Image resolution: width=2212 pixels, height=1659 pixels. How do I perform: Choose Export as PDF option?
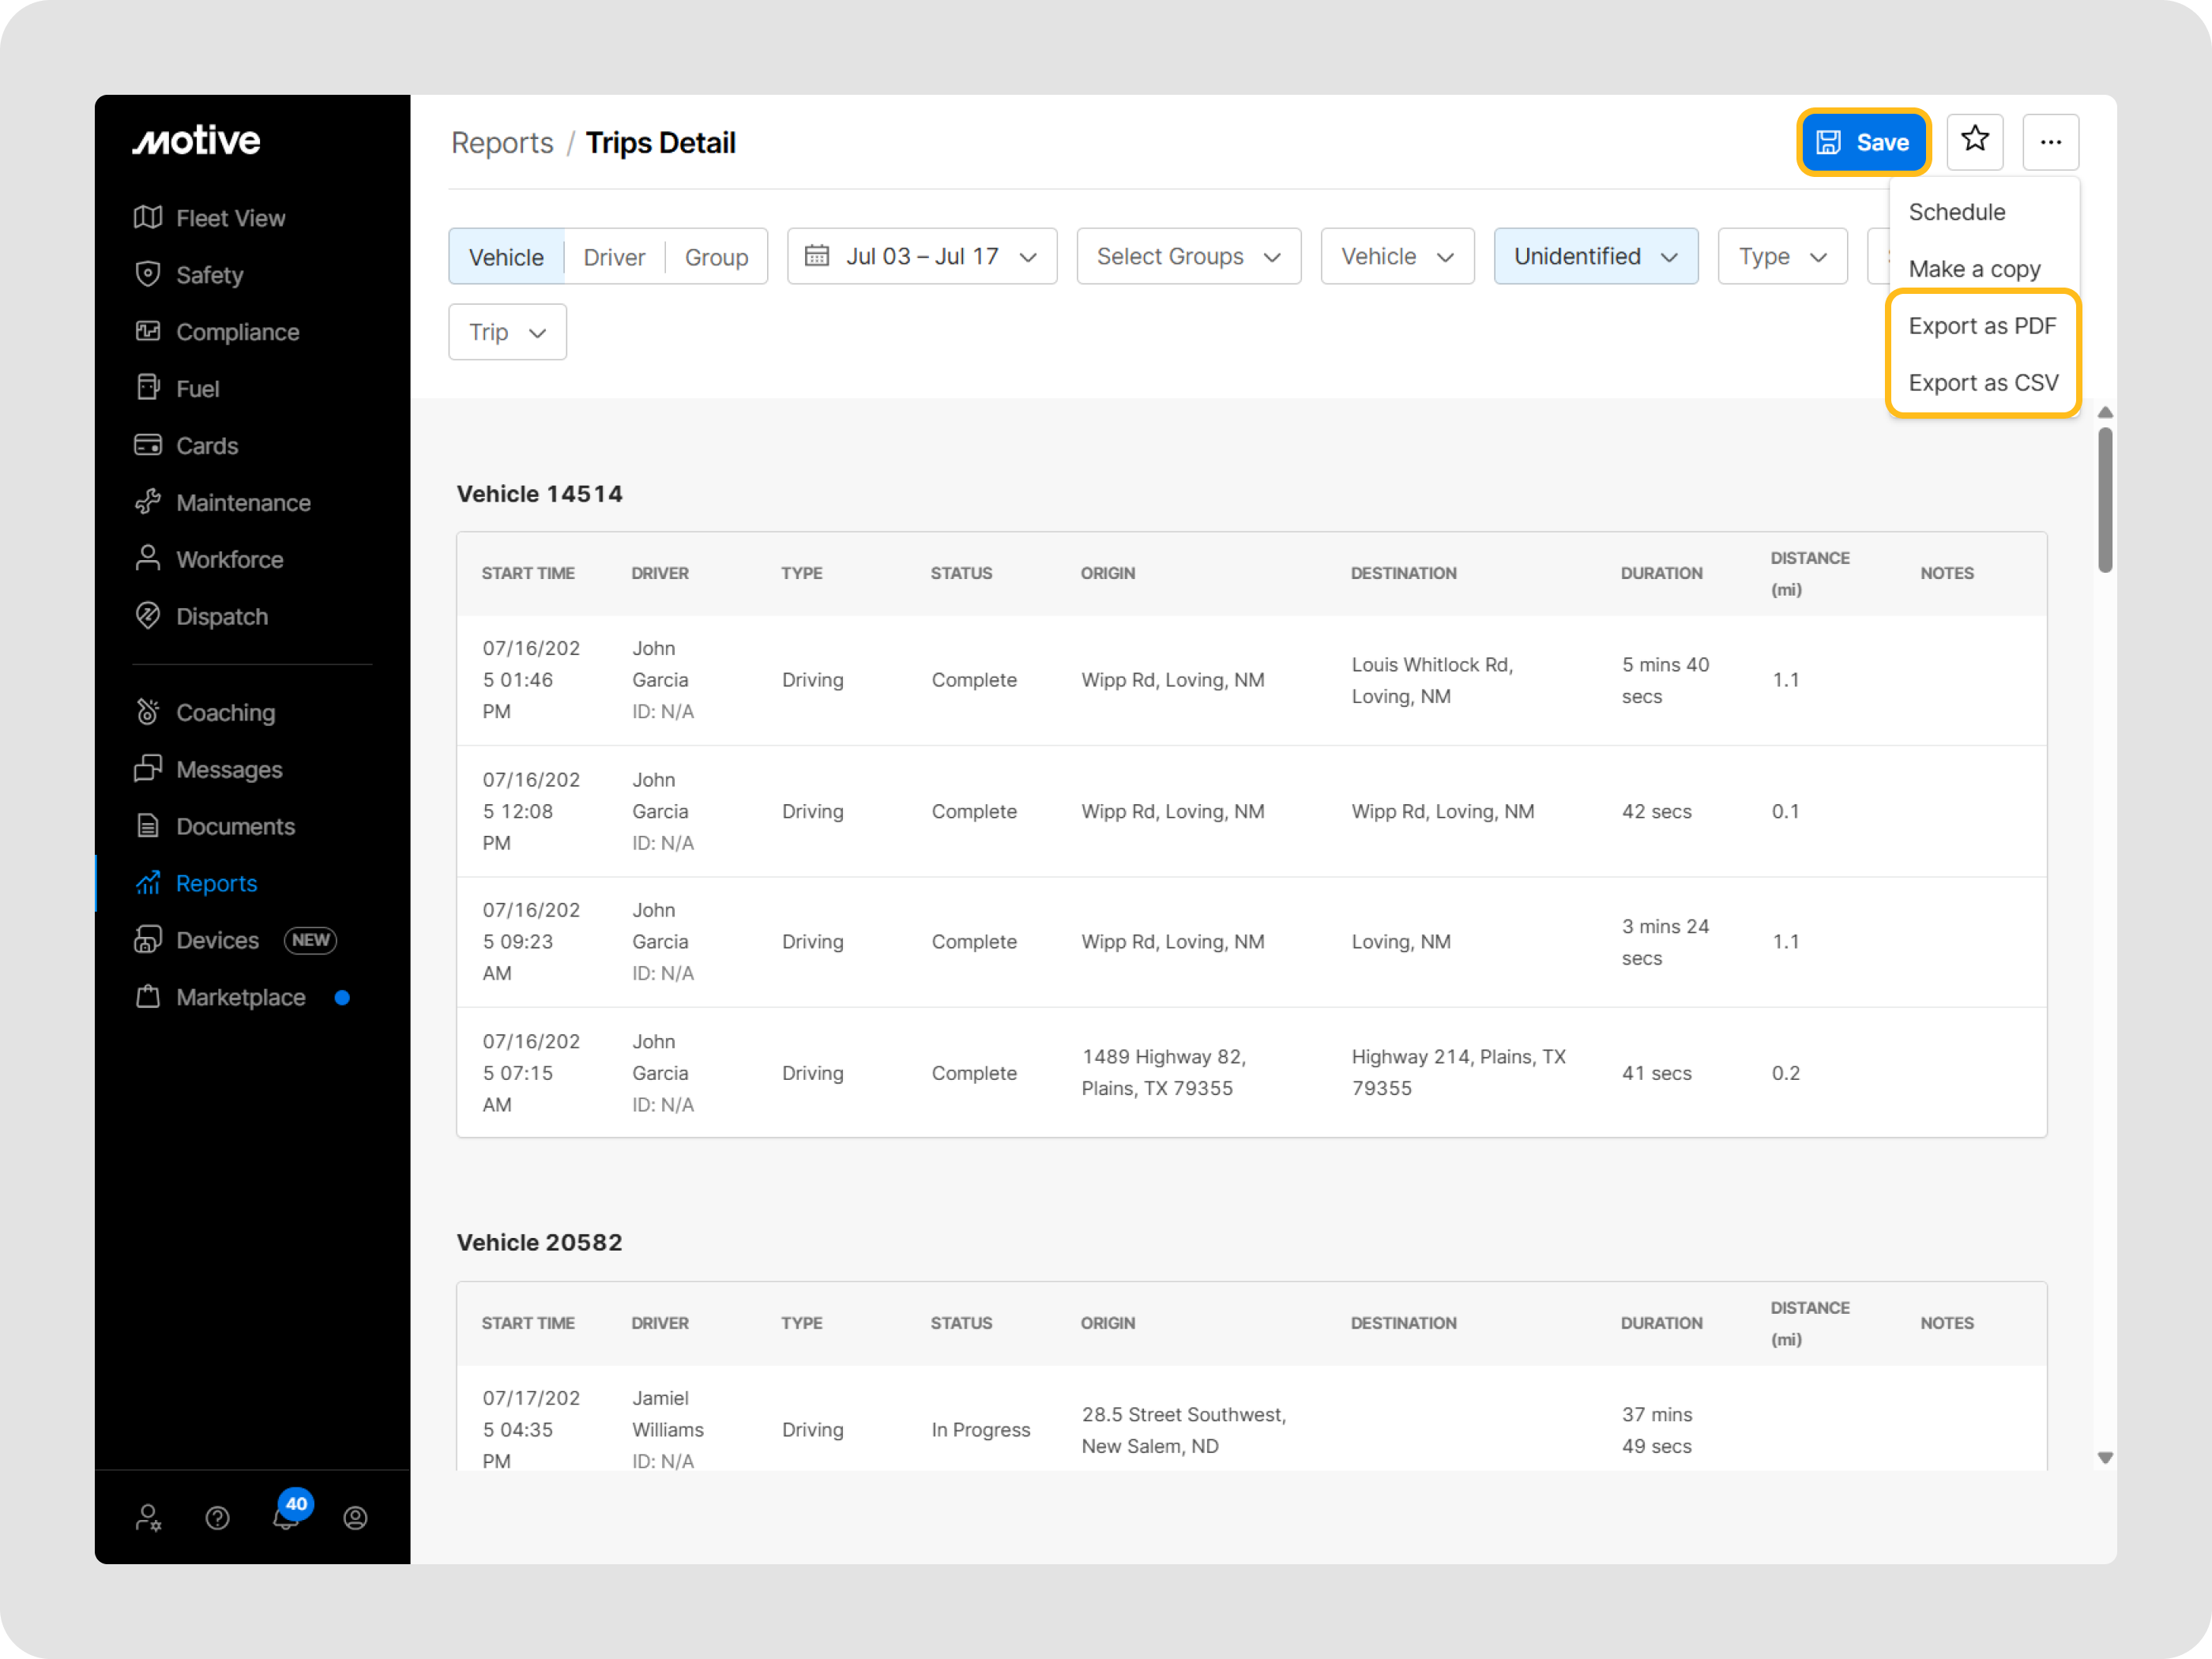point(1981,326)
